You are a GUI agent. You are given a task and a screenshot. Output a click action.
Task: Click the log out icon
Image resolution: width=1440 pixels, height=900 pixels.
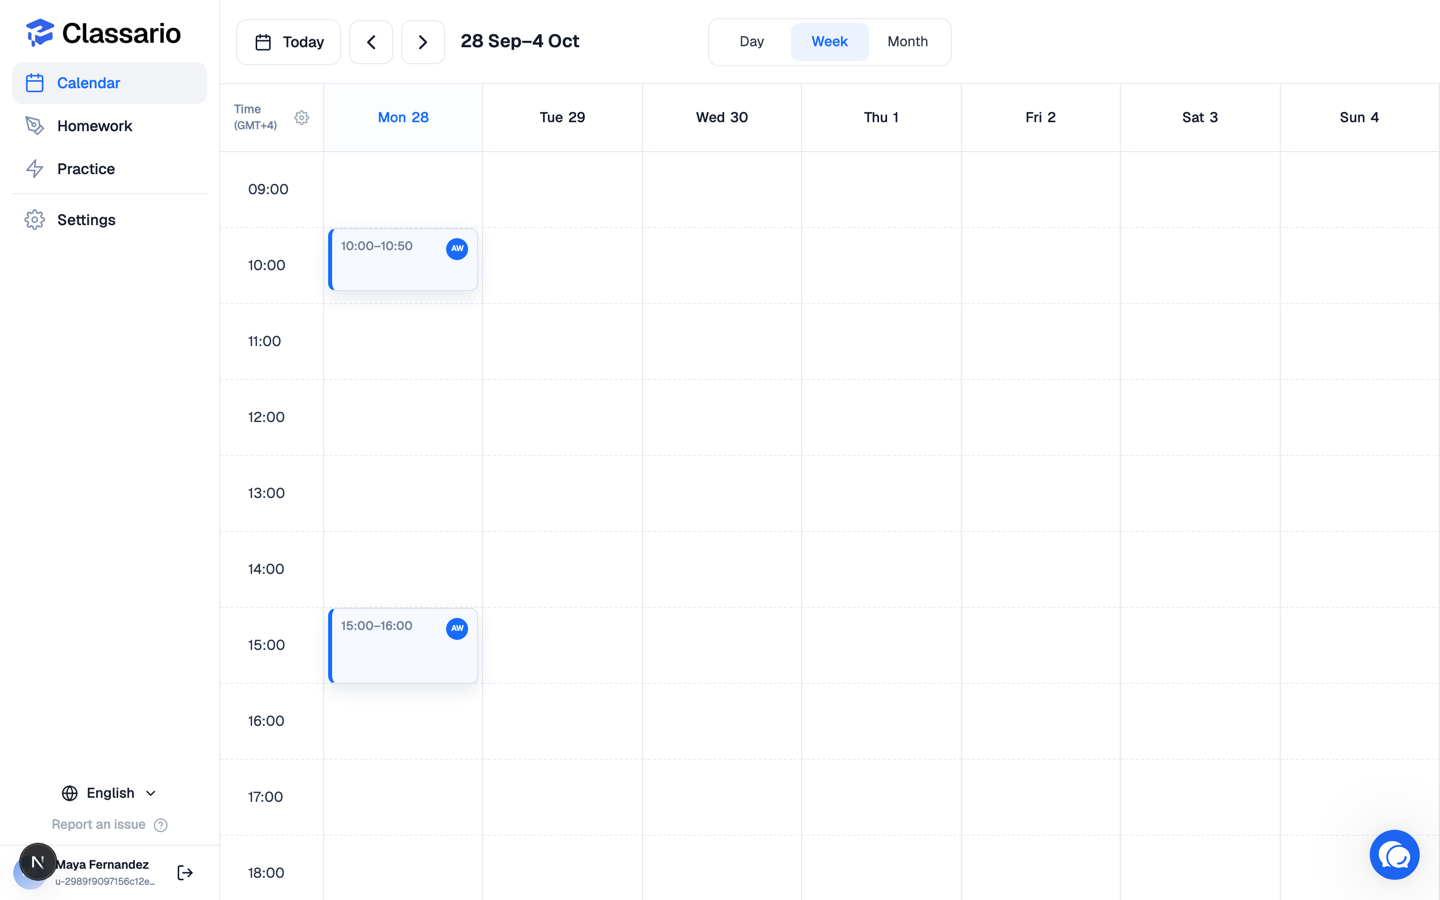point(185,873)
